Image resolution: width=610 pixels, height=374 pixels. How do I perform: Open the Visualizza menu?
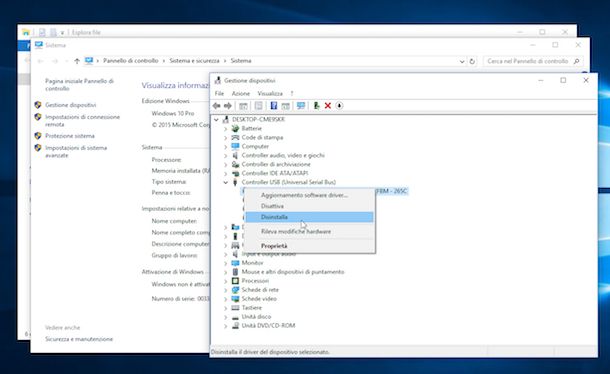(270, 93)
